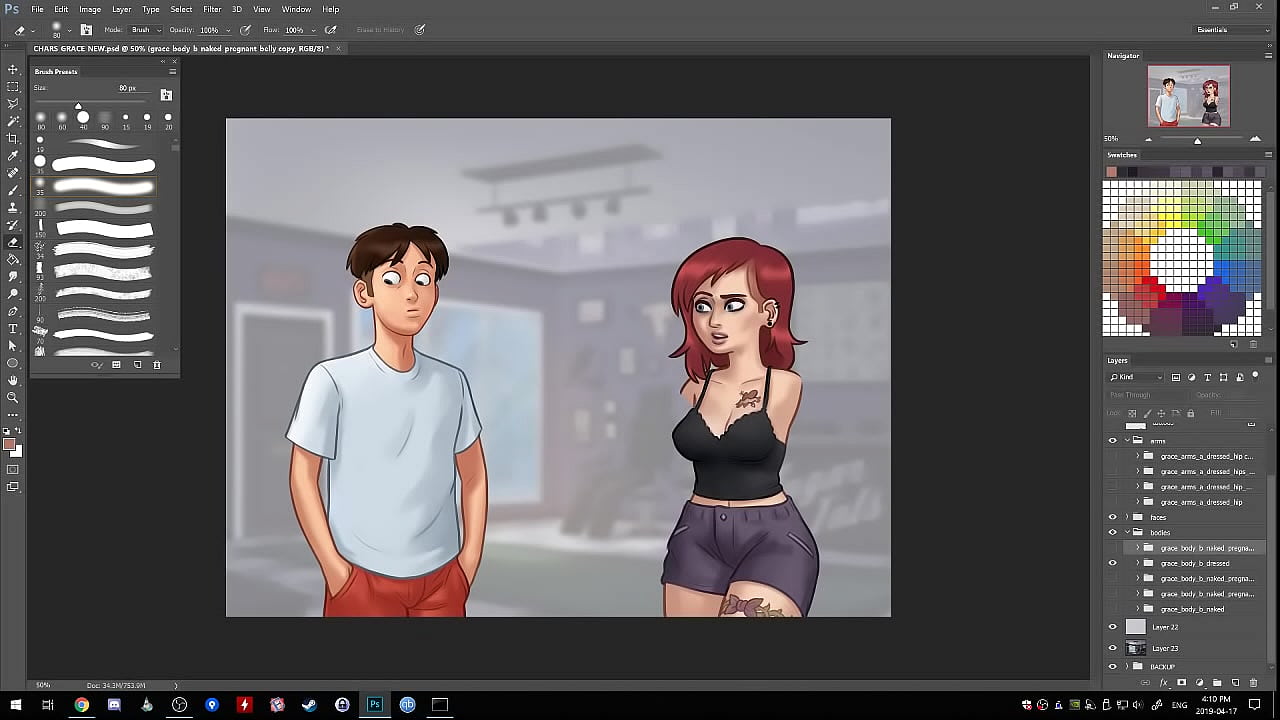Select the Clone Stamp tool
The height and width of the screenshot is (720, 1280).
(13, 207)
